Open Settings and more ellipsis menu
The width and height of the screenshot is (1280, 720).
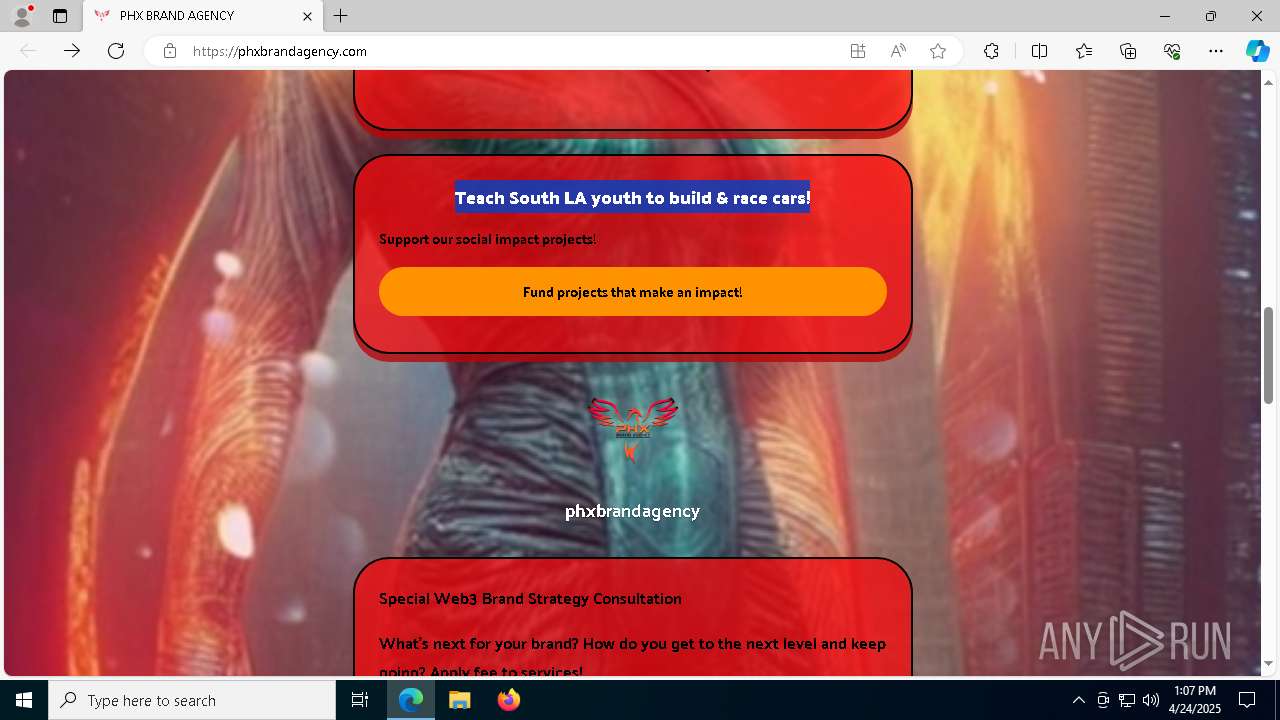tap(1216, 51)
